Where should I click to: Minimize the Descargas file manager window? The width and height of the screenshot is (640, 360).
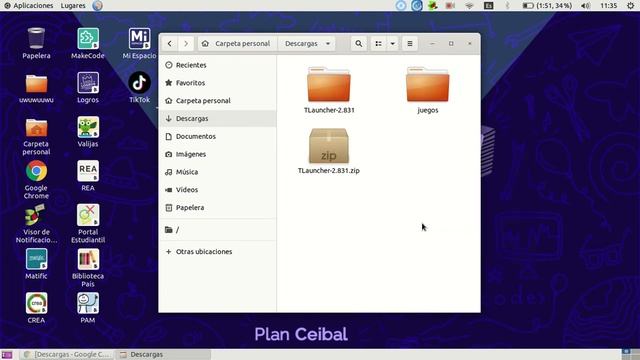point(432,44)
